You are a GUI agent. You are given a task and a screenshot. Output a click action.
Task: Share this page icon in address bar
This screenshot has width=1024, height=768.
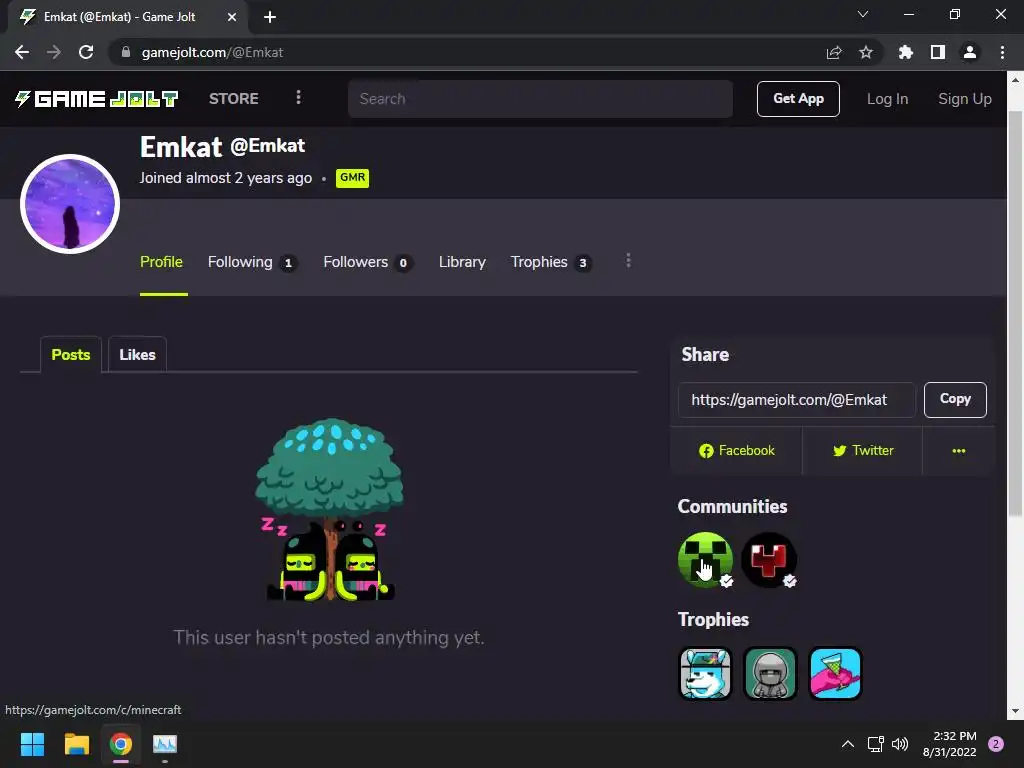834,52
